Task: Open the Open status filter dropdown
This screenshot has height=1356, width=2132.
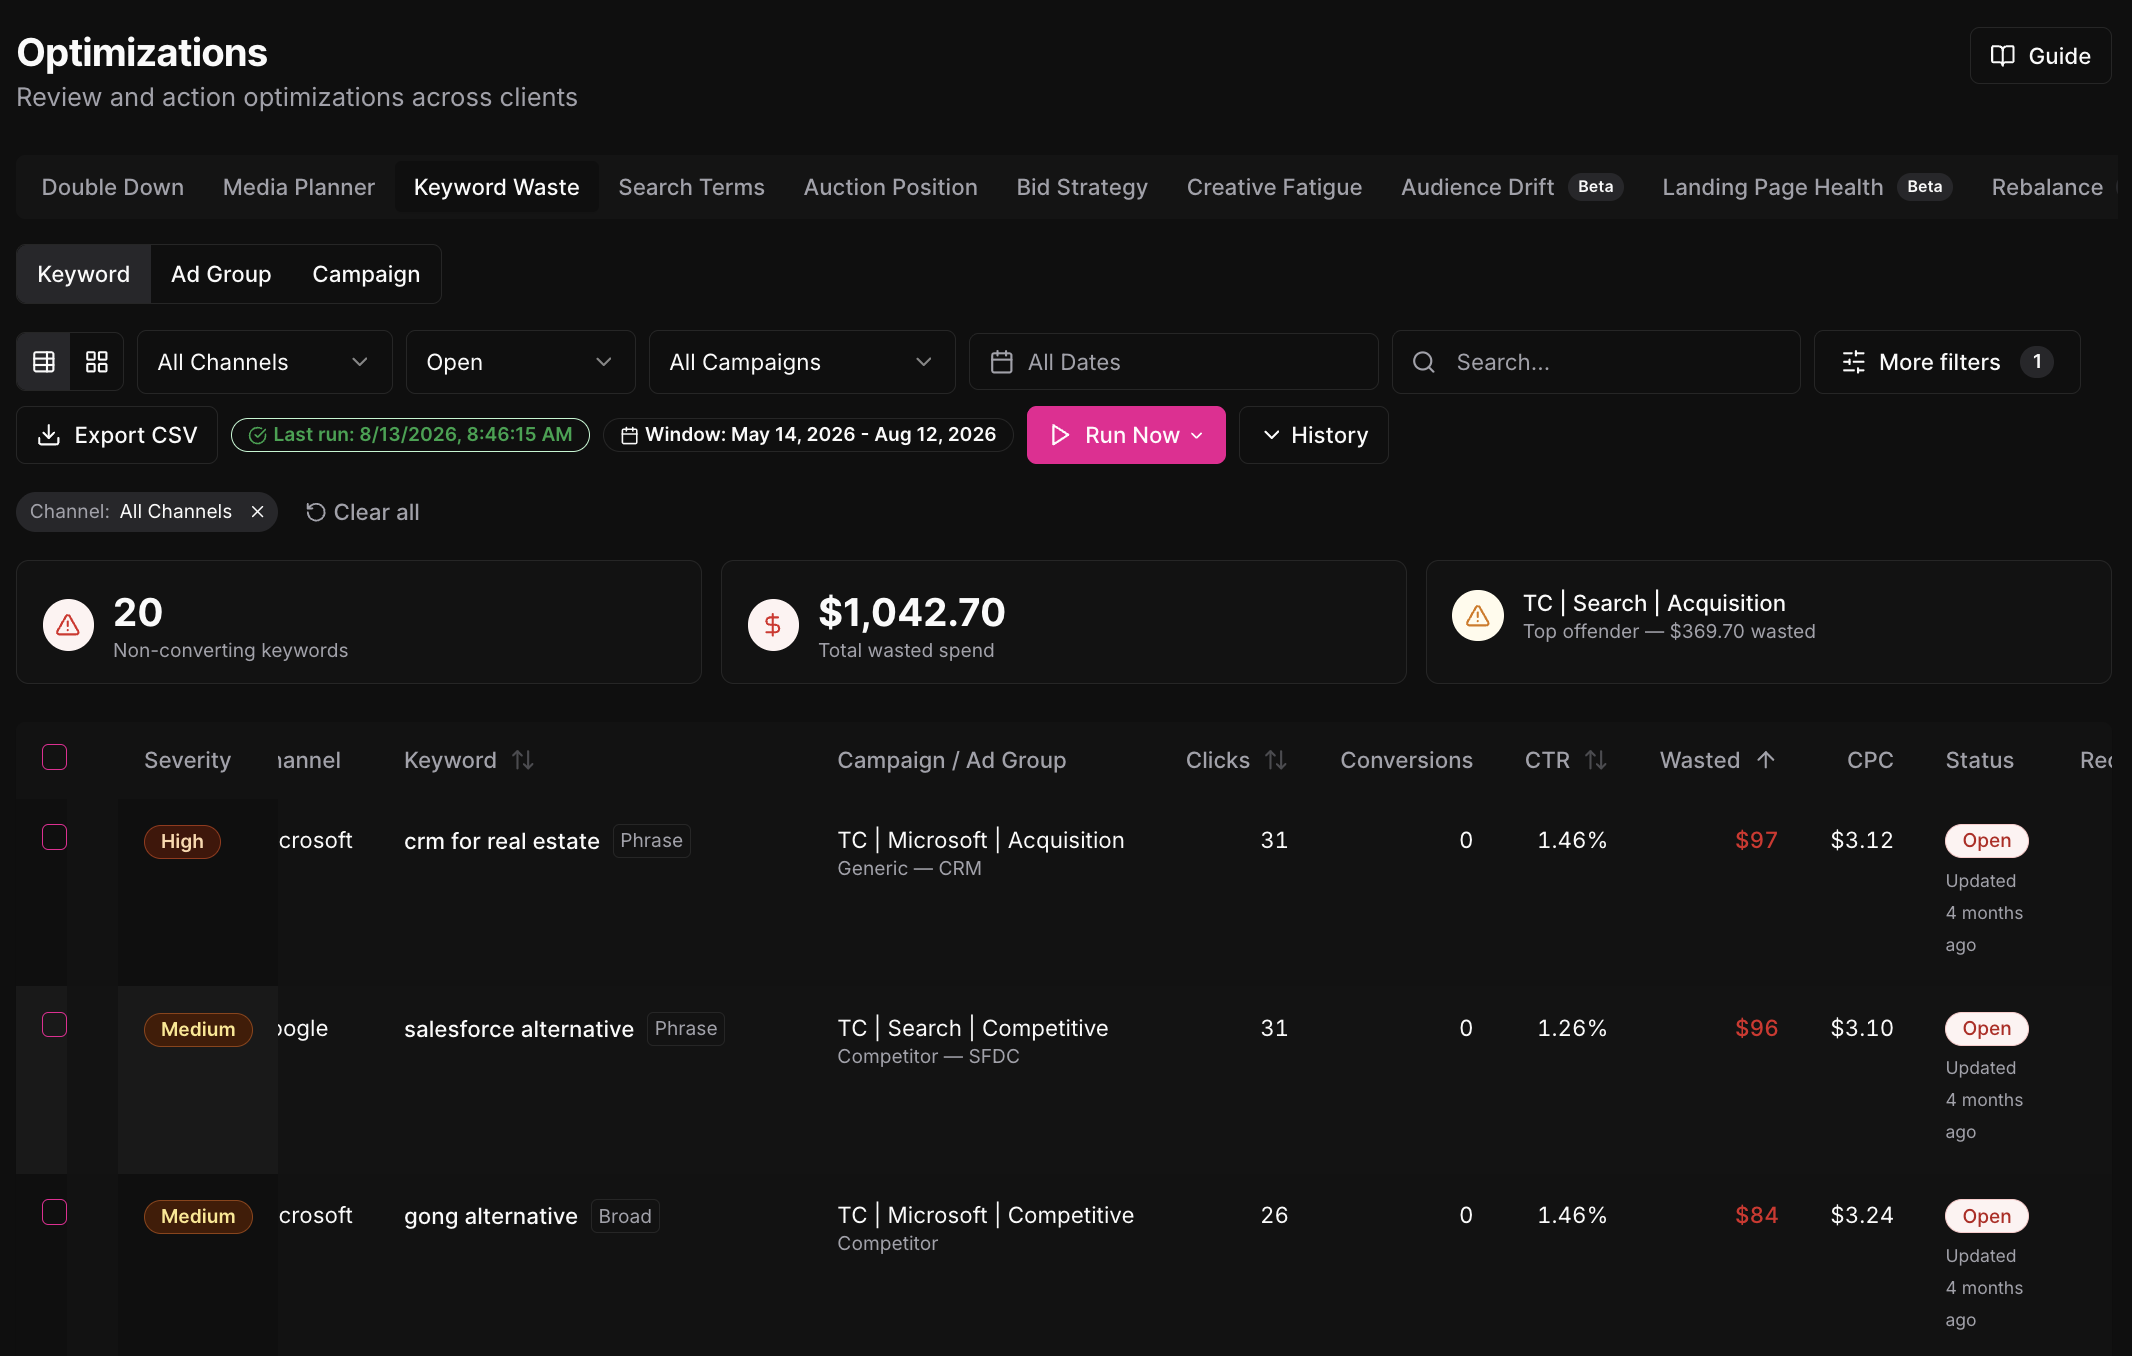Action: point(520,362)
